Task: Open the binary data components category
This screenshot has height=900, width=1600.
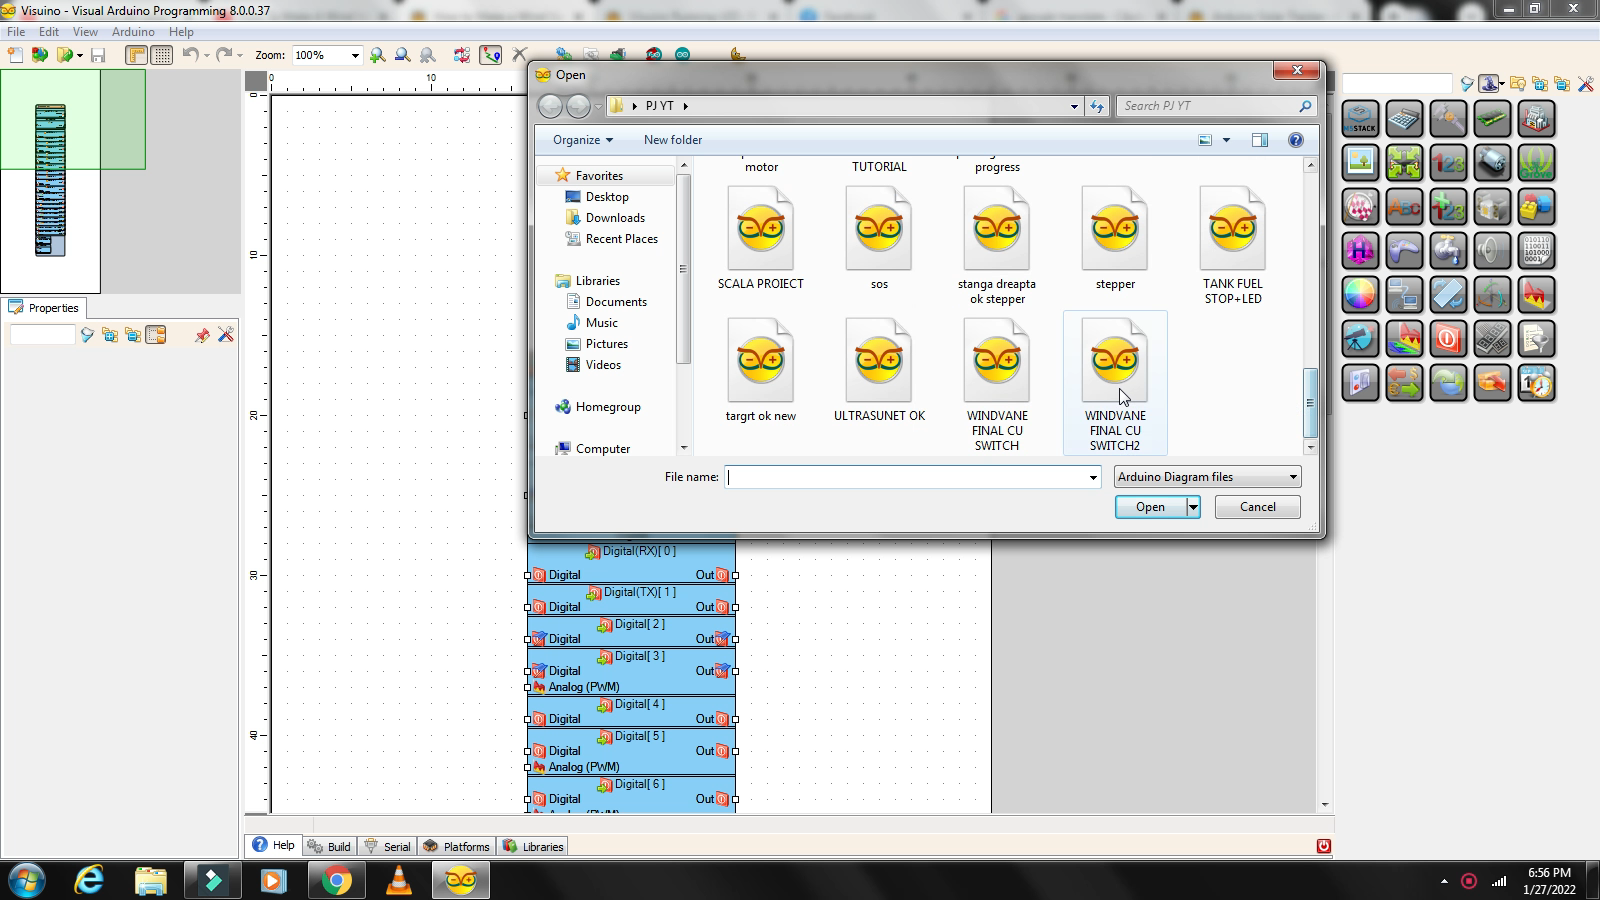Action: pos(1536,252)
